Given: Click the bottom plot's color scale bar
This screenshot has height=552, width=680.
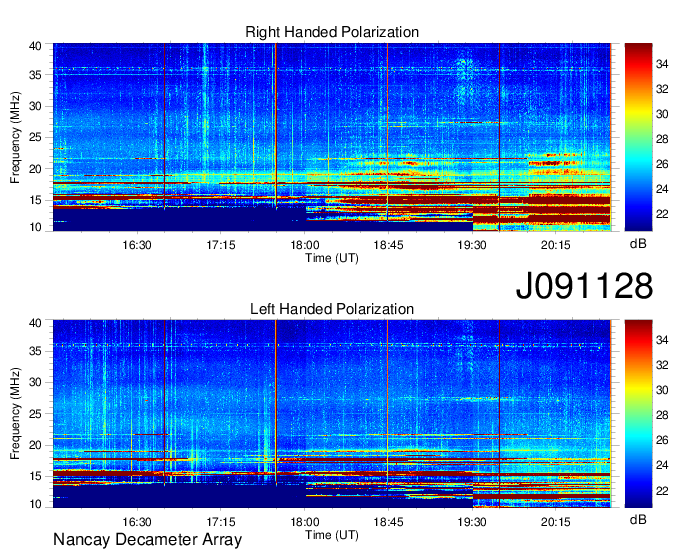Looking at the screenshot, I should [638, 414].
